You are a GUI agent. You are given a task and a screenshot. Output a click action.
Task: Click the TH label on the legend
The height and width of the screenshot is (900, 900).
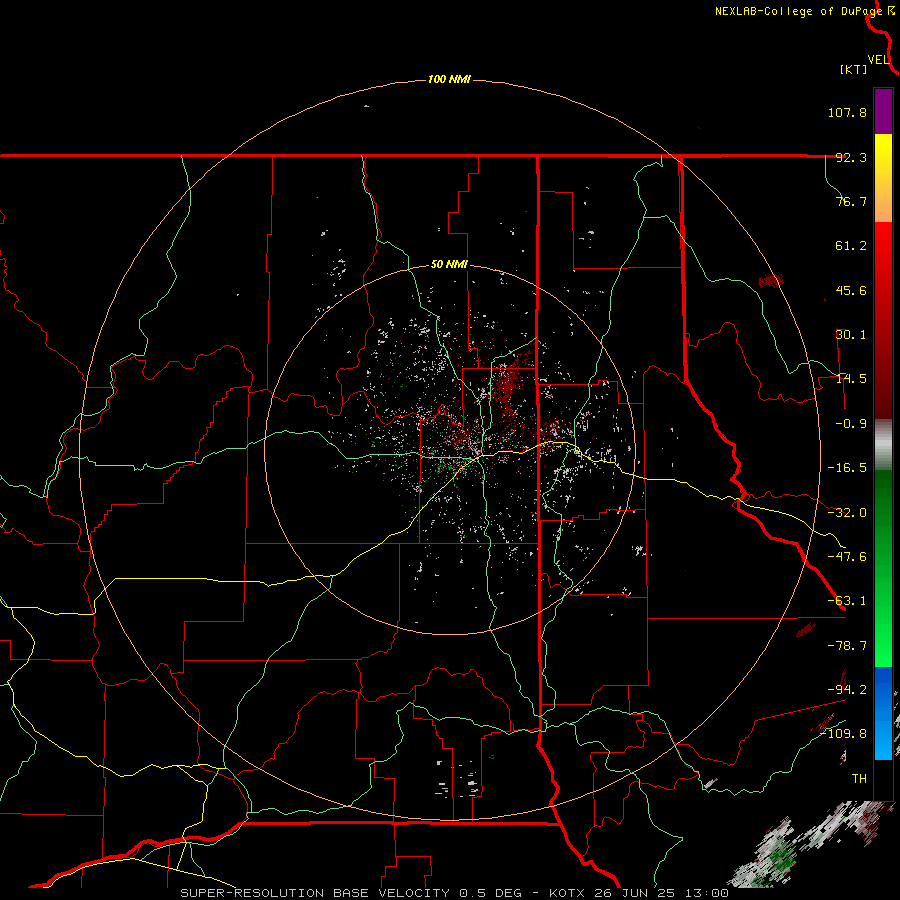click(859, 779)
